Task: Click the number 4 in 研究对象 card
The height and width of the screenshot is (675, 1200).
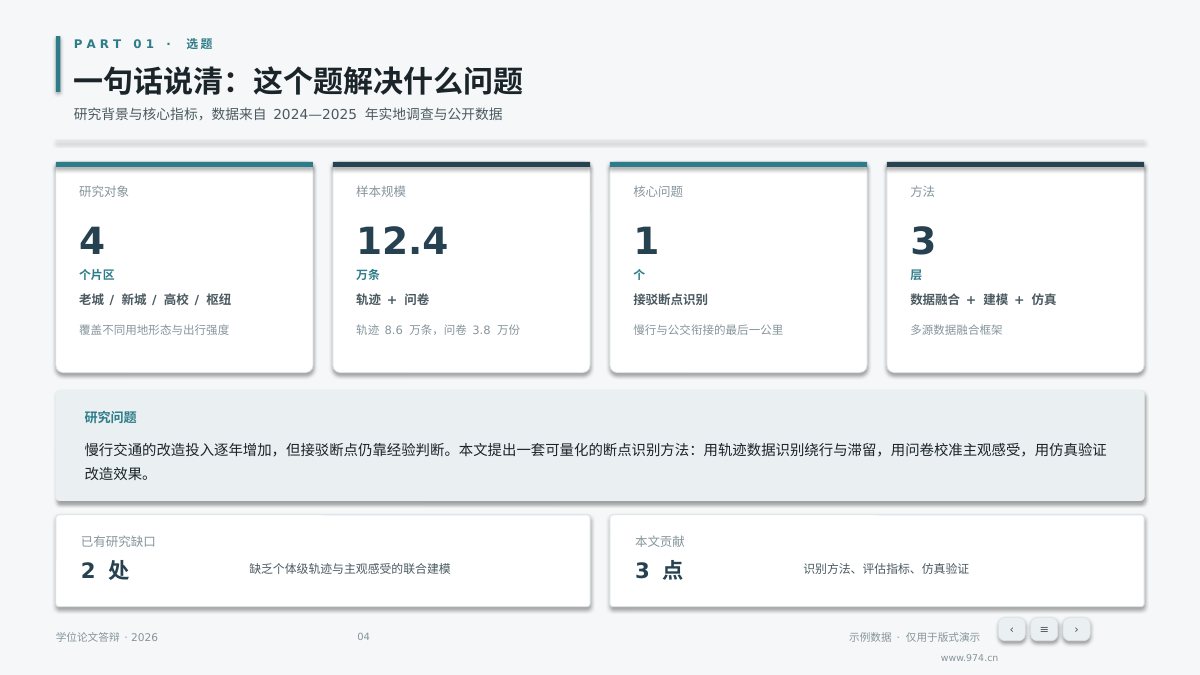Action: tap(91, 242)
